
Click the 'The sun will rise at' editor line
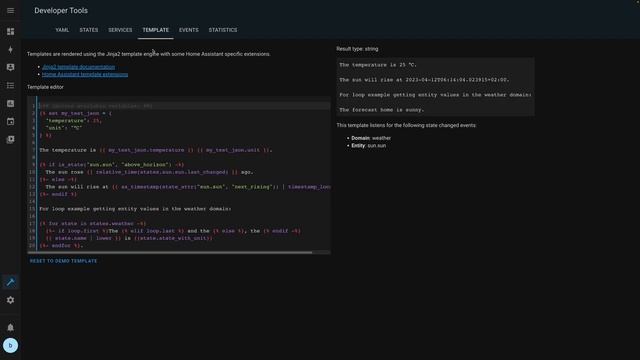188,187
